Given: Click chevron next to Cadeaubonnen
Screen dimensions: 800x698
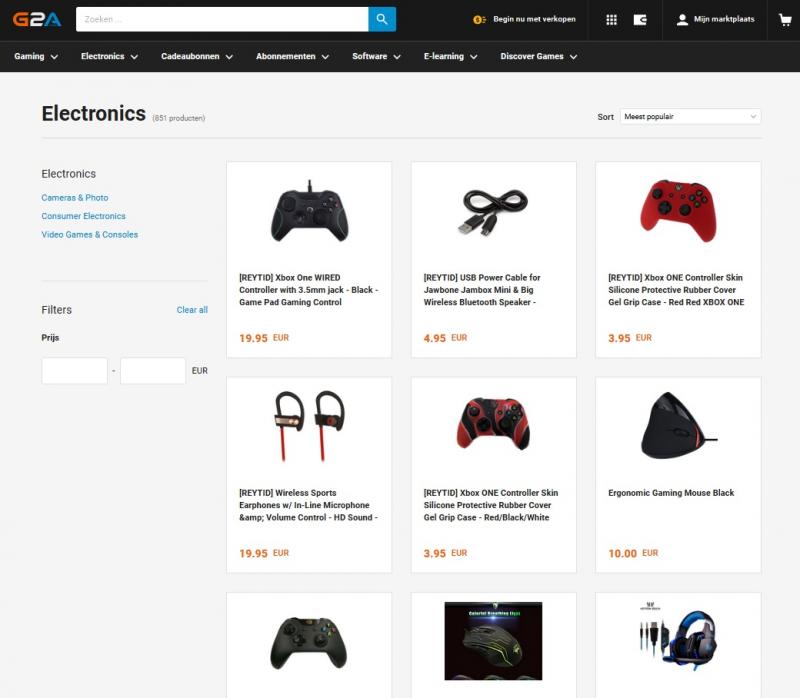Looking at the screenshot, I should click(x=229, y=57).
